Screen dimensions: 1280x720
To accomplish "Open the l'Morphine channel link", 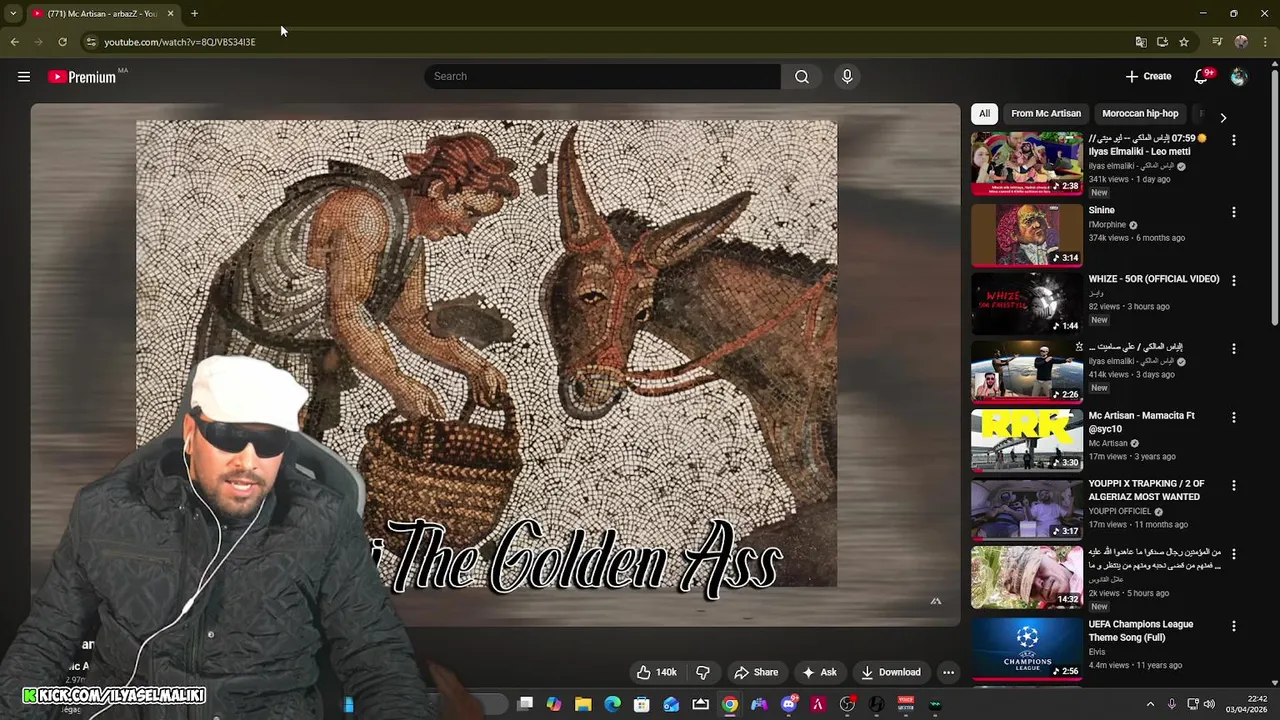I will pyautogui.click(x=1107, y=225).
